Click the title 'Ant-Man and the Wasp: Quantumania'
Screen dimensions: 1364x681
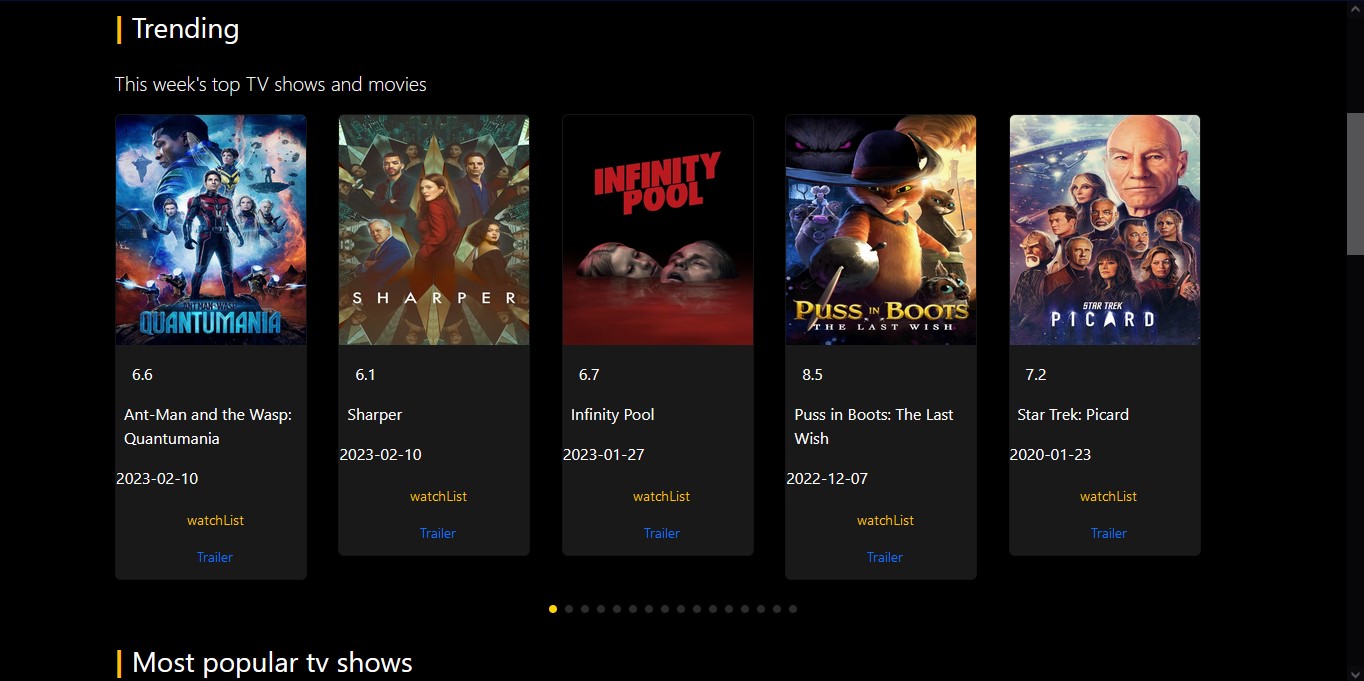click(208, 426)
